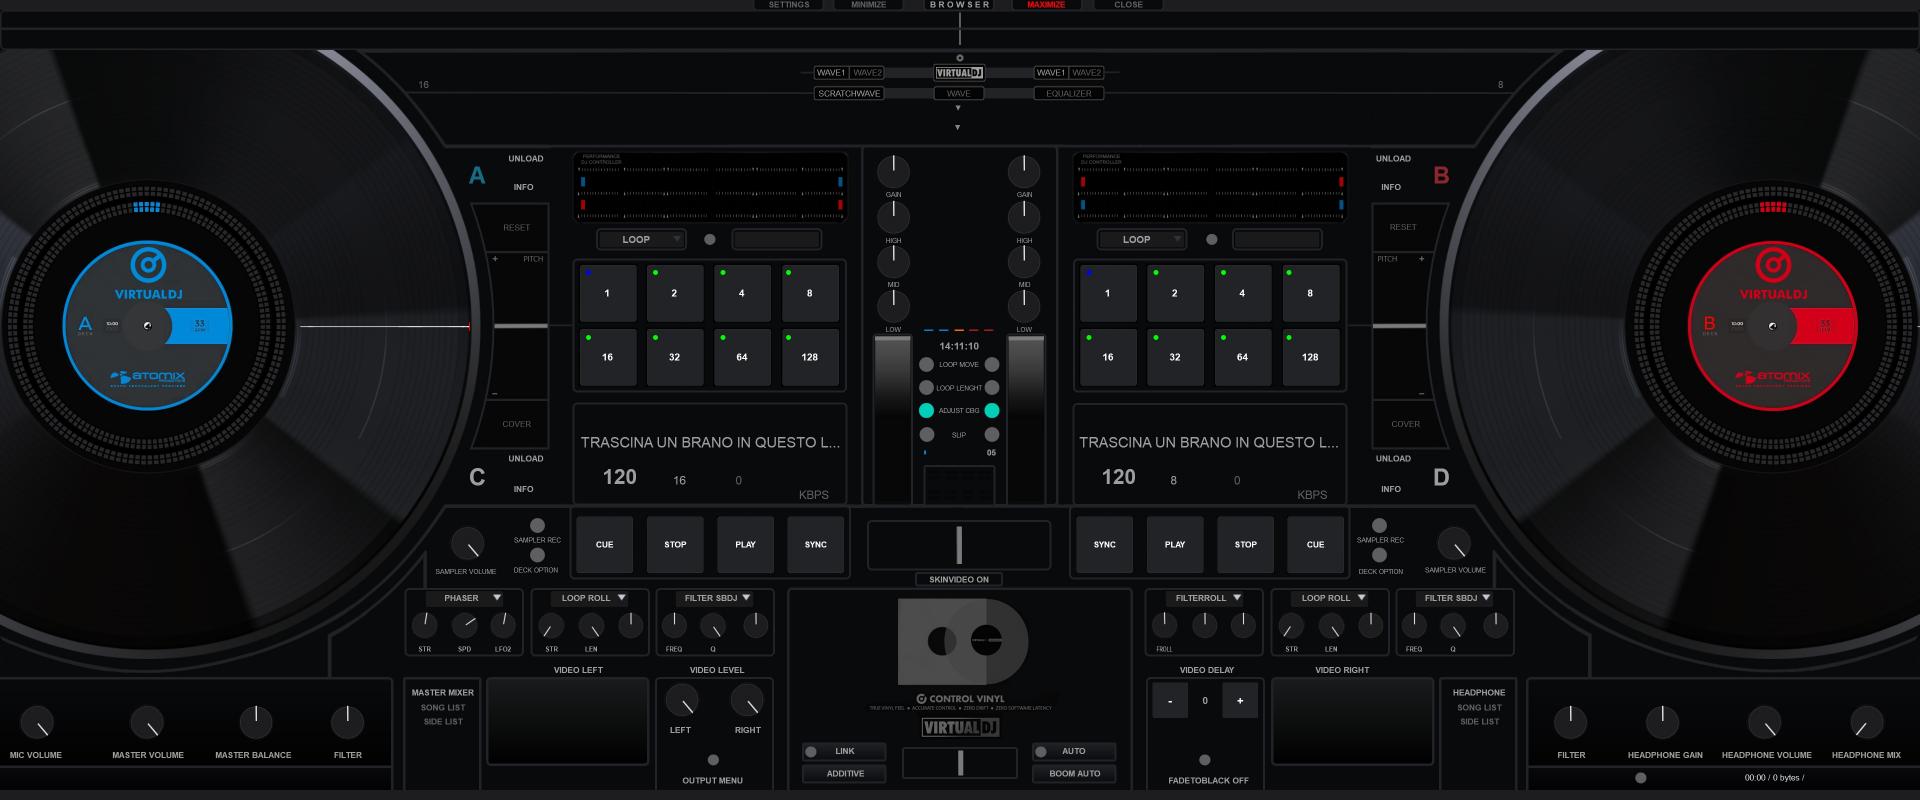Toggle the FADETOBLACK OFF indicator

coord(1205,760)
